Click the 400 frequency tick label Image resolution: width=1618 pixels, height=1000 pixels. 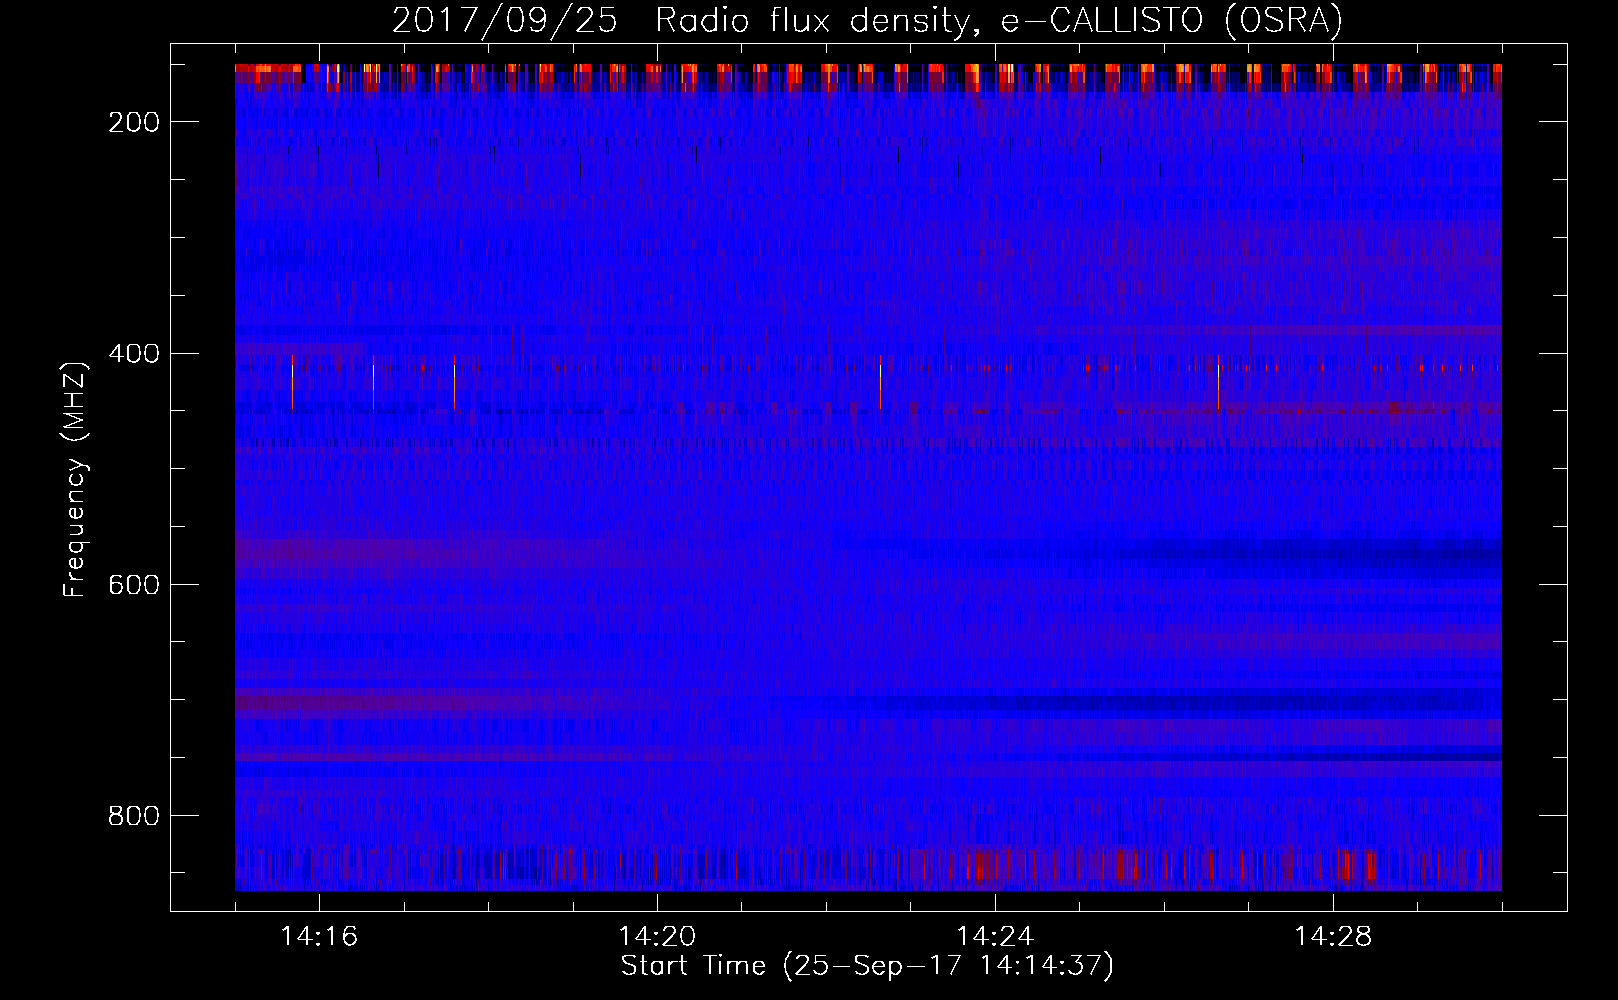134,354
